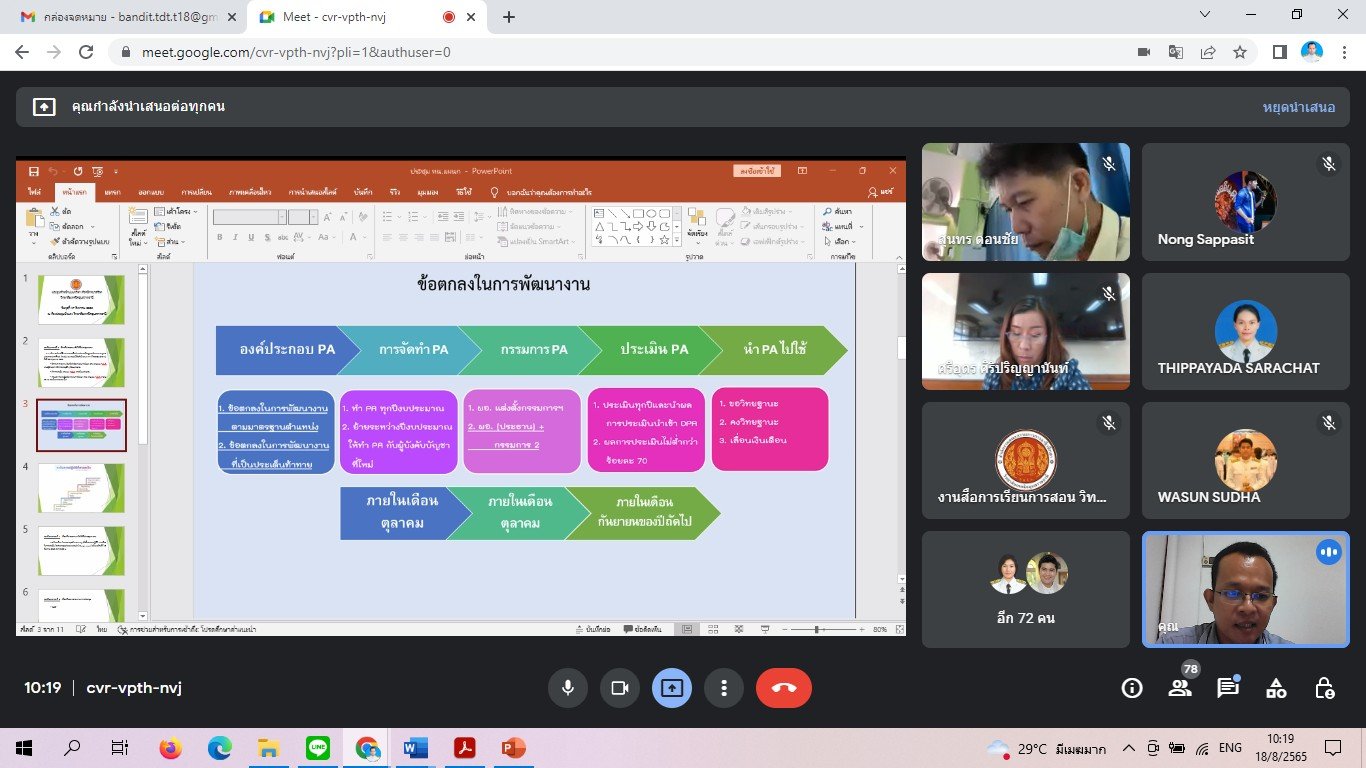Open the activities panel icon
The width and height of the screenshot is (1366, 768).
(x=1275, y=688)
